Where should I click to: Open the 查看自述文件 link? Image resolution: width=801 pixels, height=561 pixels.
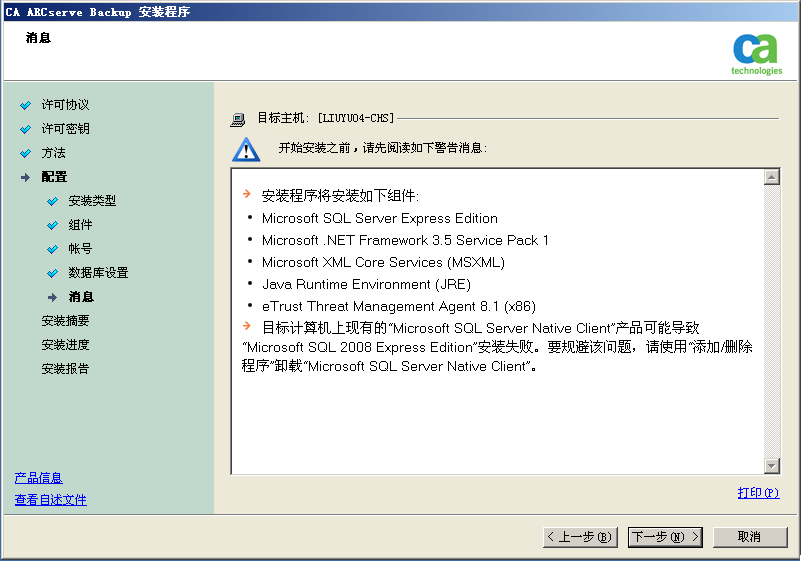[50, 500]
